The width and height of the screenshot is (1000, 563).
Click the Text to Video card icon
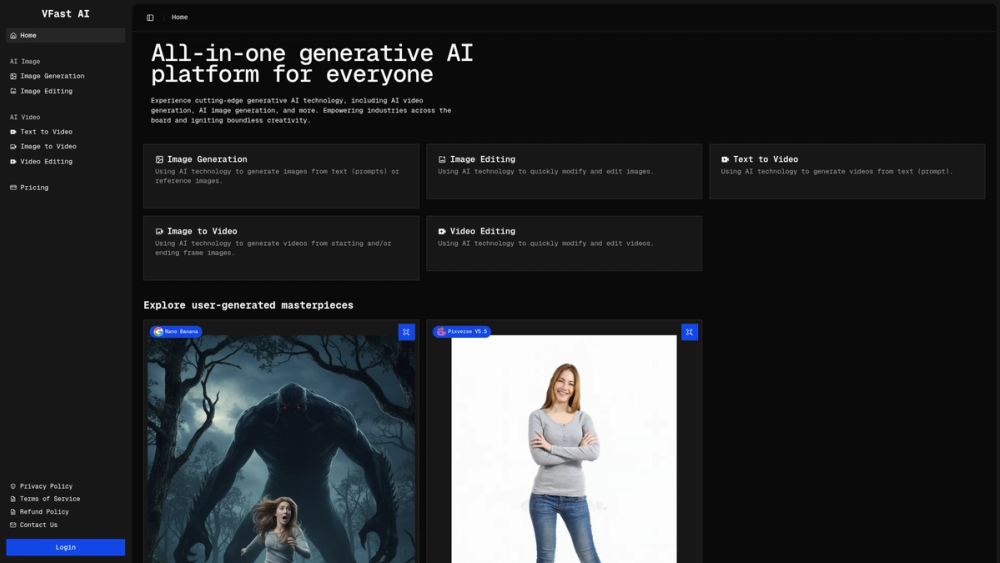point(725,159)
